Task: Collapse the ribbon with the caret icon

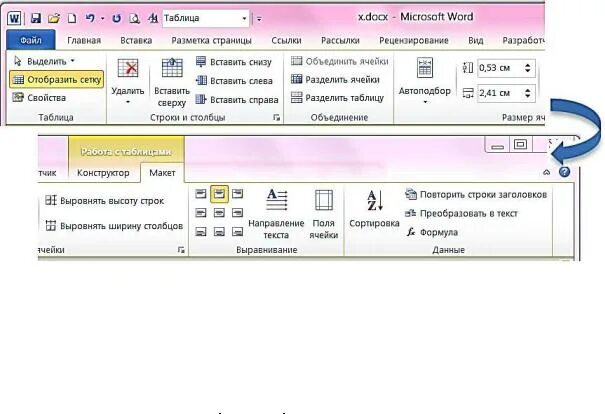Action: pyautogui.click(x=546, y=172)
